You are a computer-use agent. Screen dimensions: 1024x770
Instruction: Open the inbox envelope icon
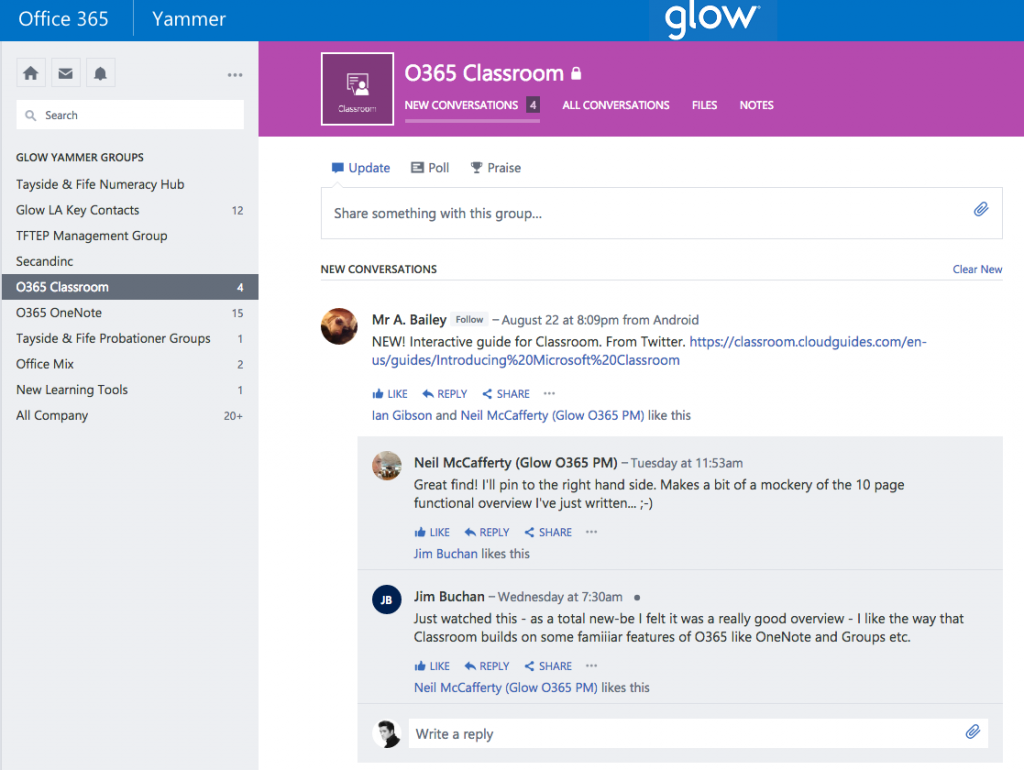[65, 73]
